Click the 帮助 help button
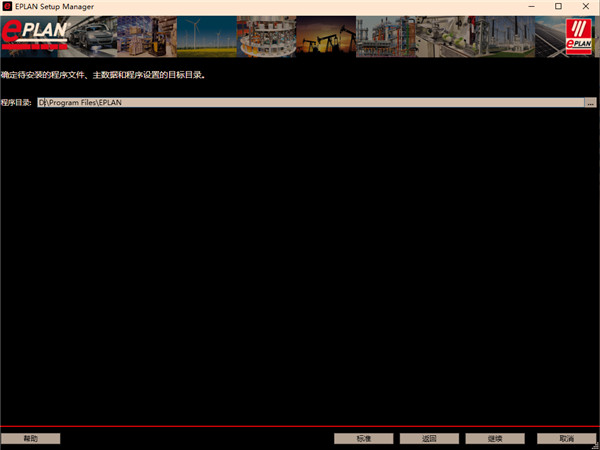Image resolution: width=600 pixels, height=450 pixels. [x=31, y=439]
